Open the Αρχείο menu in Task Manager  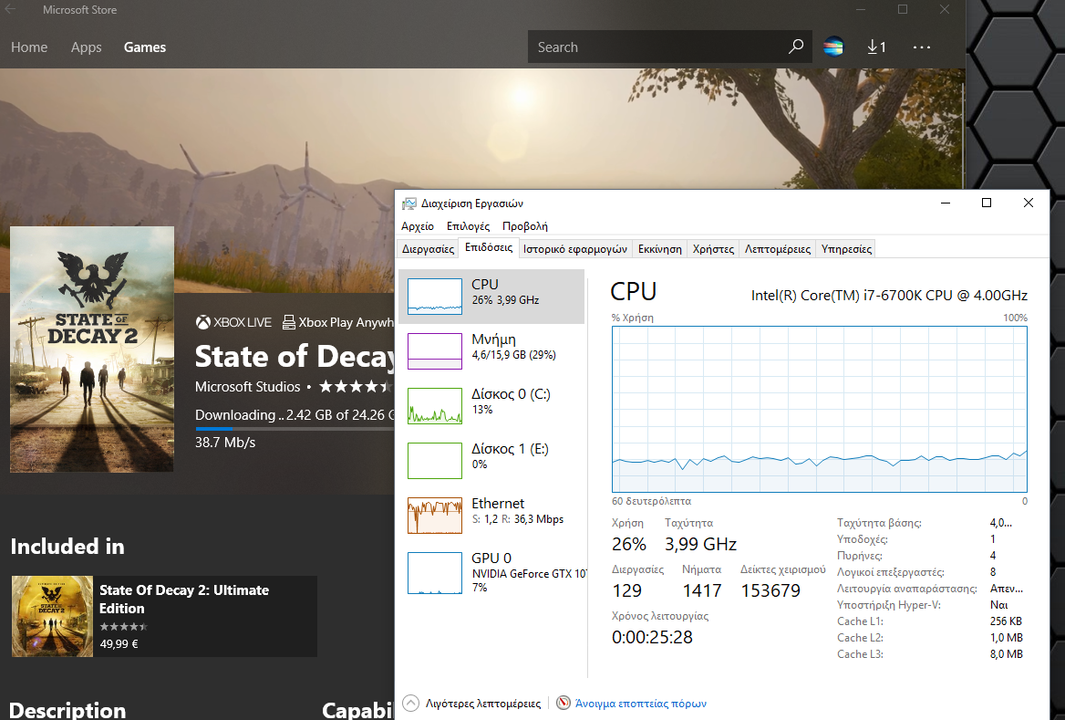tap(417, 226)
